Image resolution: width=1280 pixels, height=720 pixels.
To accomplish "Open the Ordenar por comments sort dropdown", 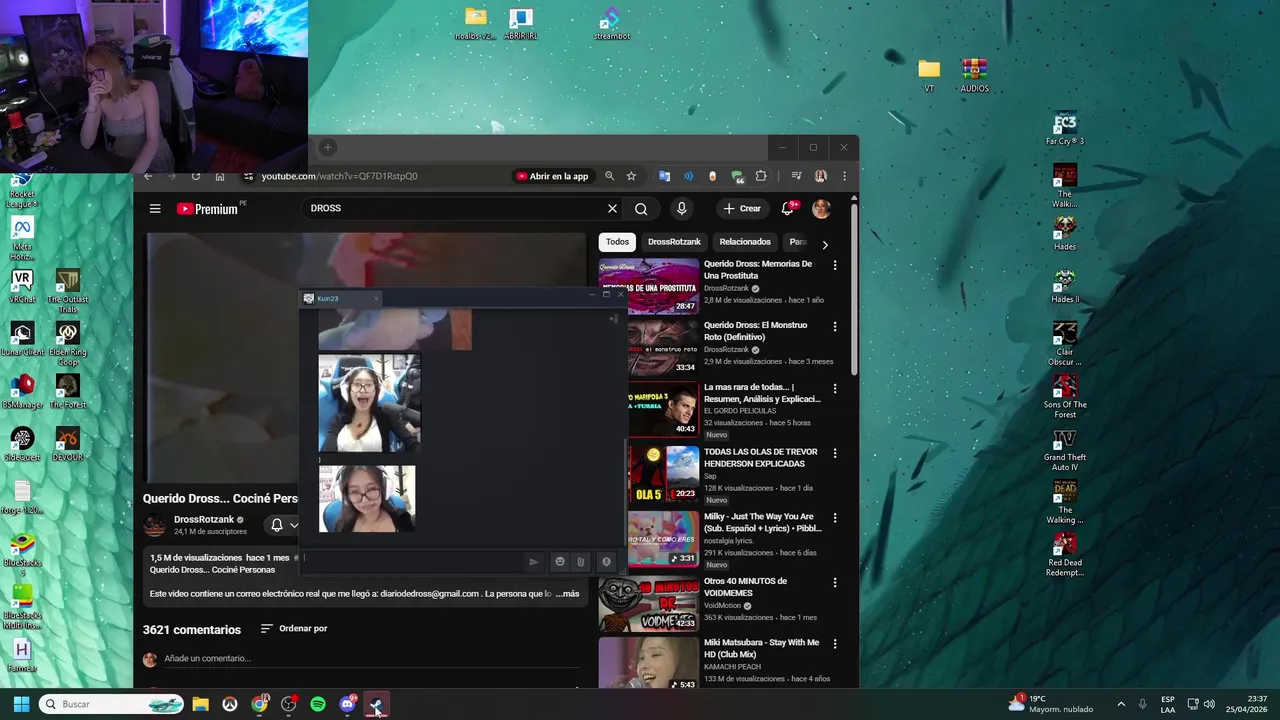I will pyautogui.click(x=294, y=629).
